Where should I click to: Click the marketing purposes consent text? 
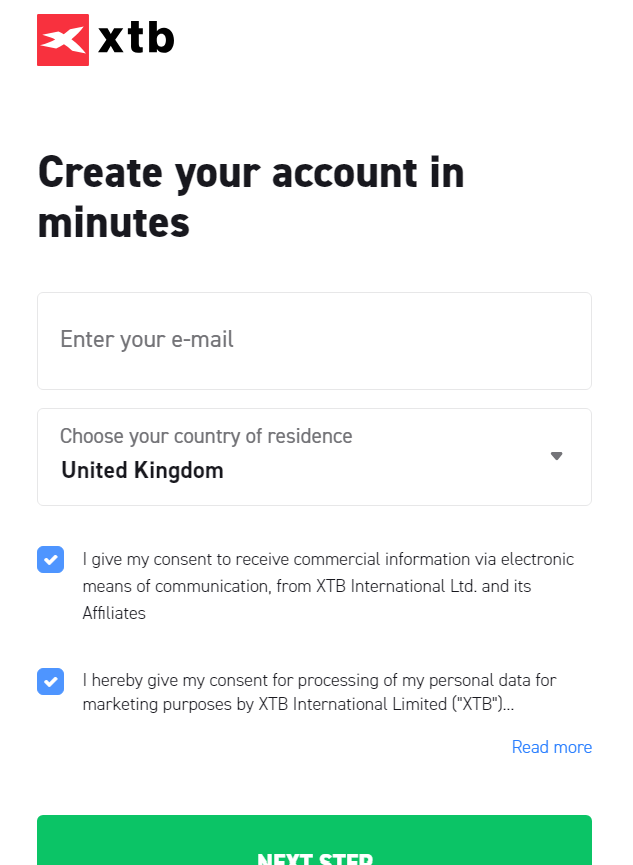click(318, 692)
